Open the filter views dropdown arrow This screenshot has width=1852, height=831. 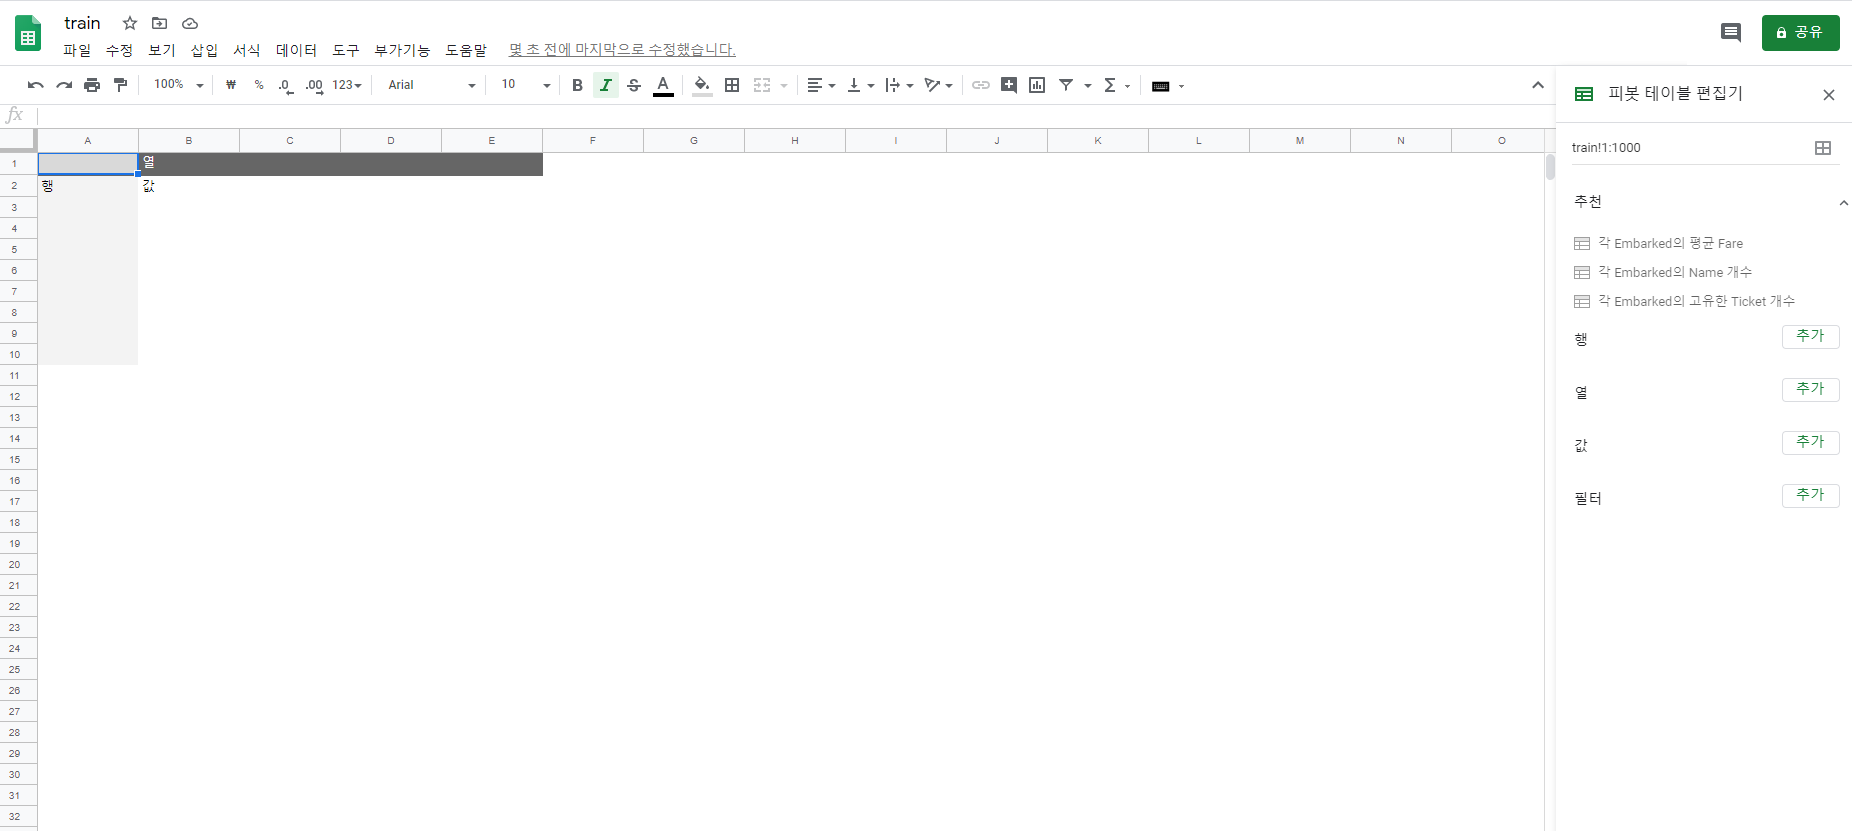pos(1088,86)
